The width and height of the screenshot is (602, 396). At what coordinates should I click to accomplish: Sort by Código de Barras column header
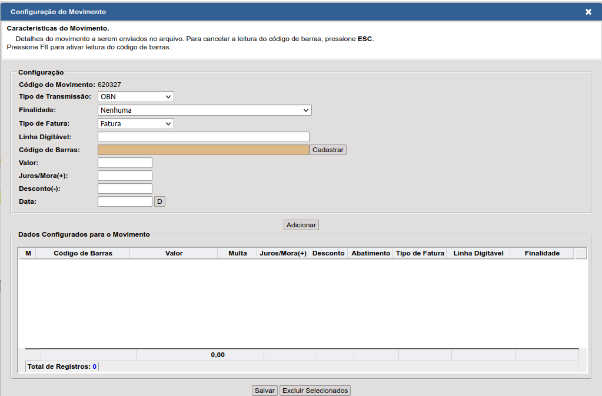(x=83, y=253)
